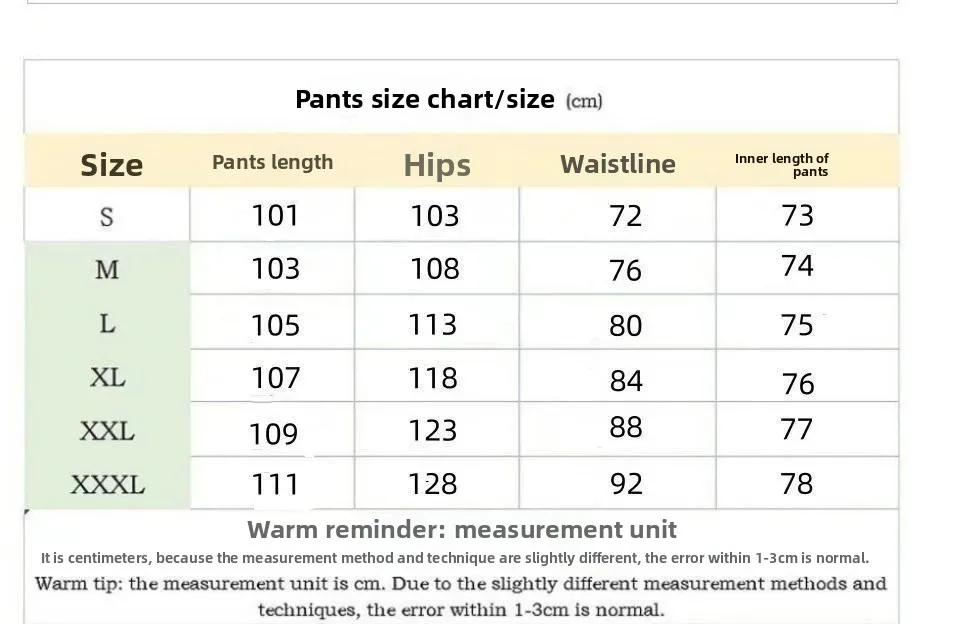Click the Hips column header
Image resolution: width=974 pixels, height=624 pixels.
[x=437, y=166]
